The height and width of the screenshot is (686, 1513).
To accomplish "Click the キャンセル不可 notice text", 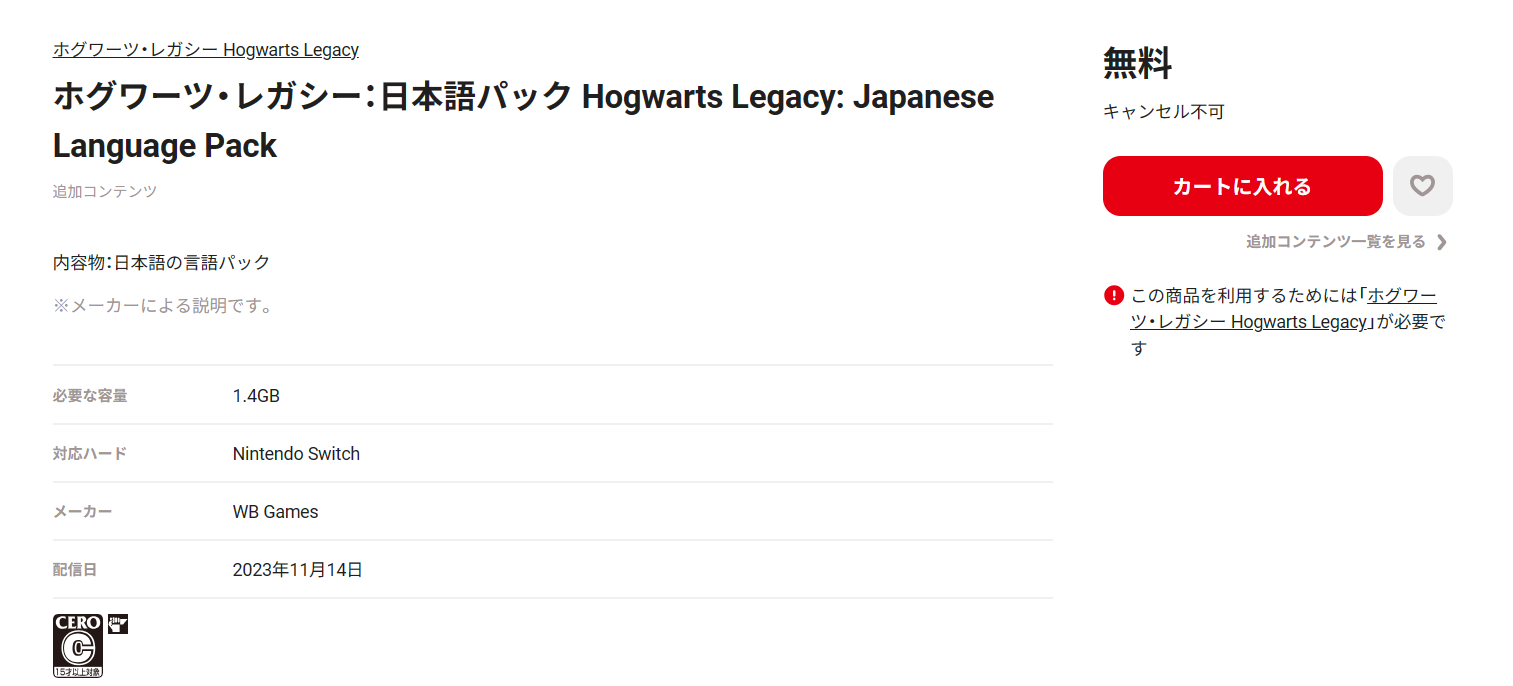I will 1163,112.
